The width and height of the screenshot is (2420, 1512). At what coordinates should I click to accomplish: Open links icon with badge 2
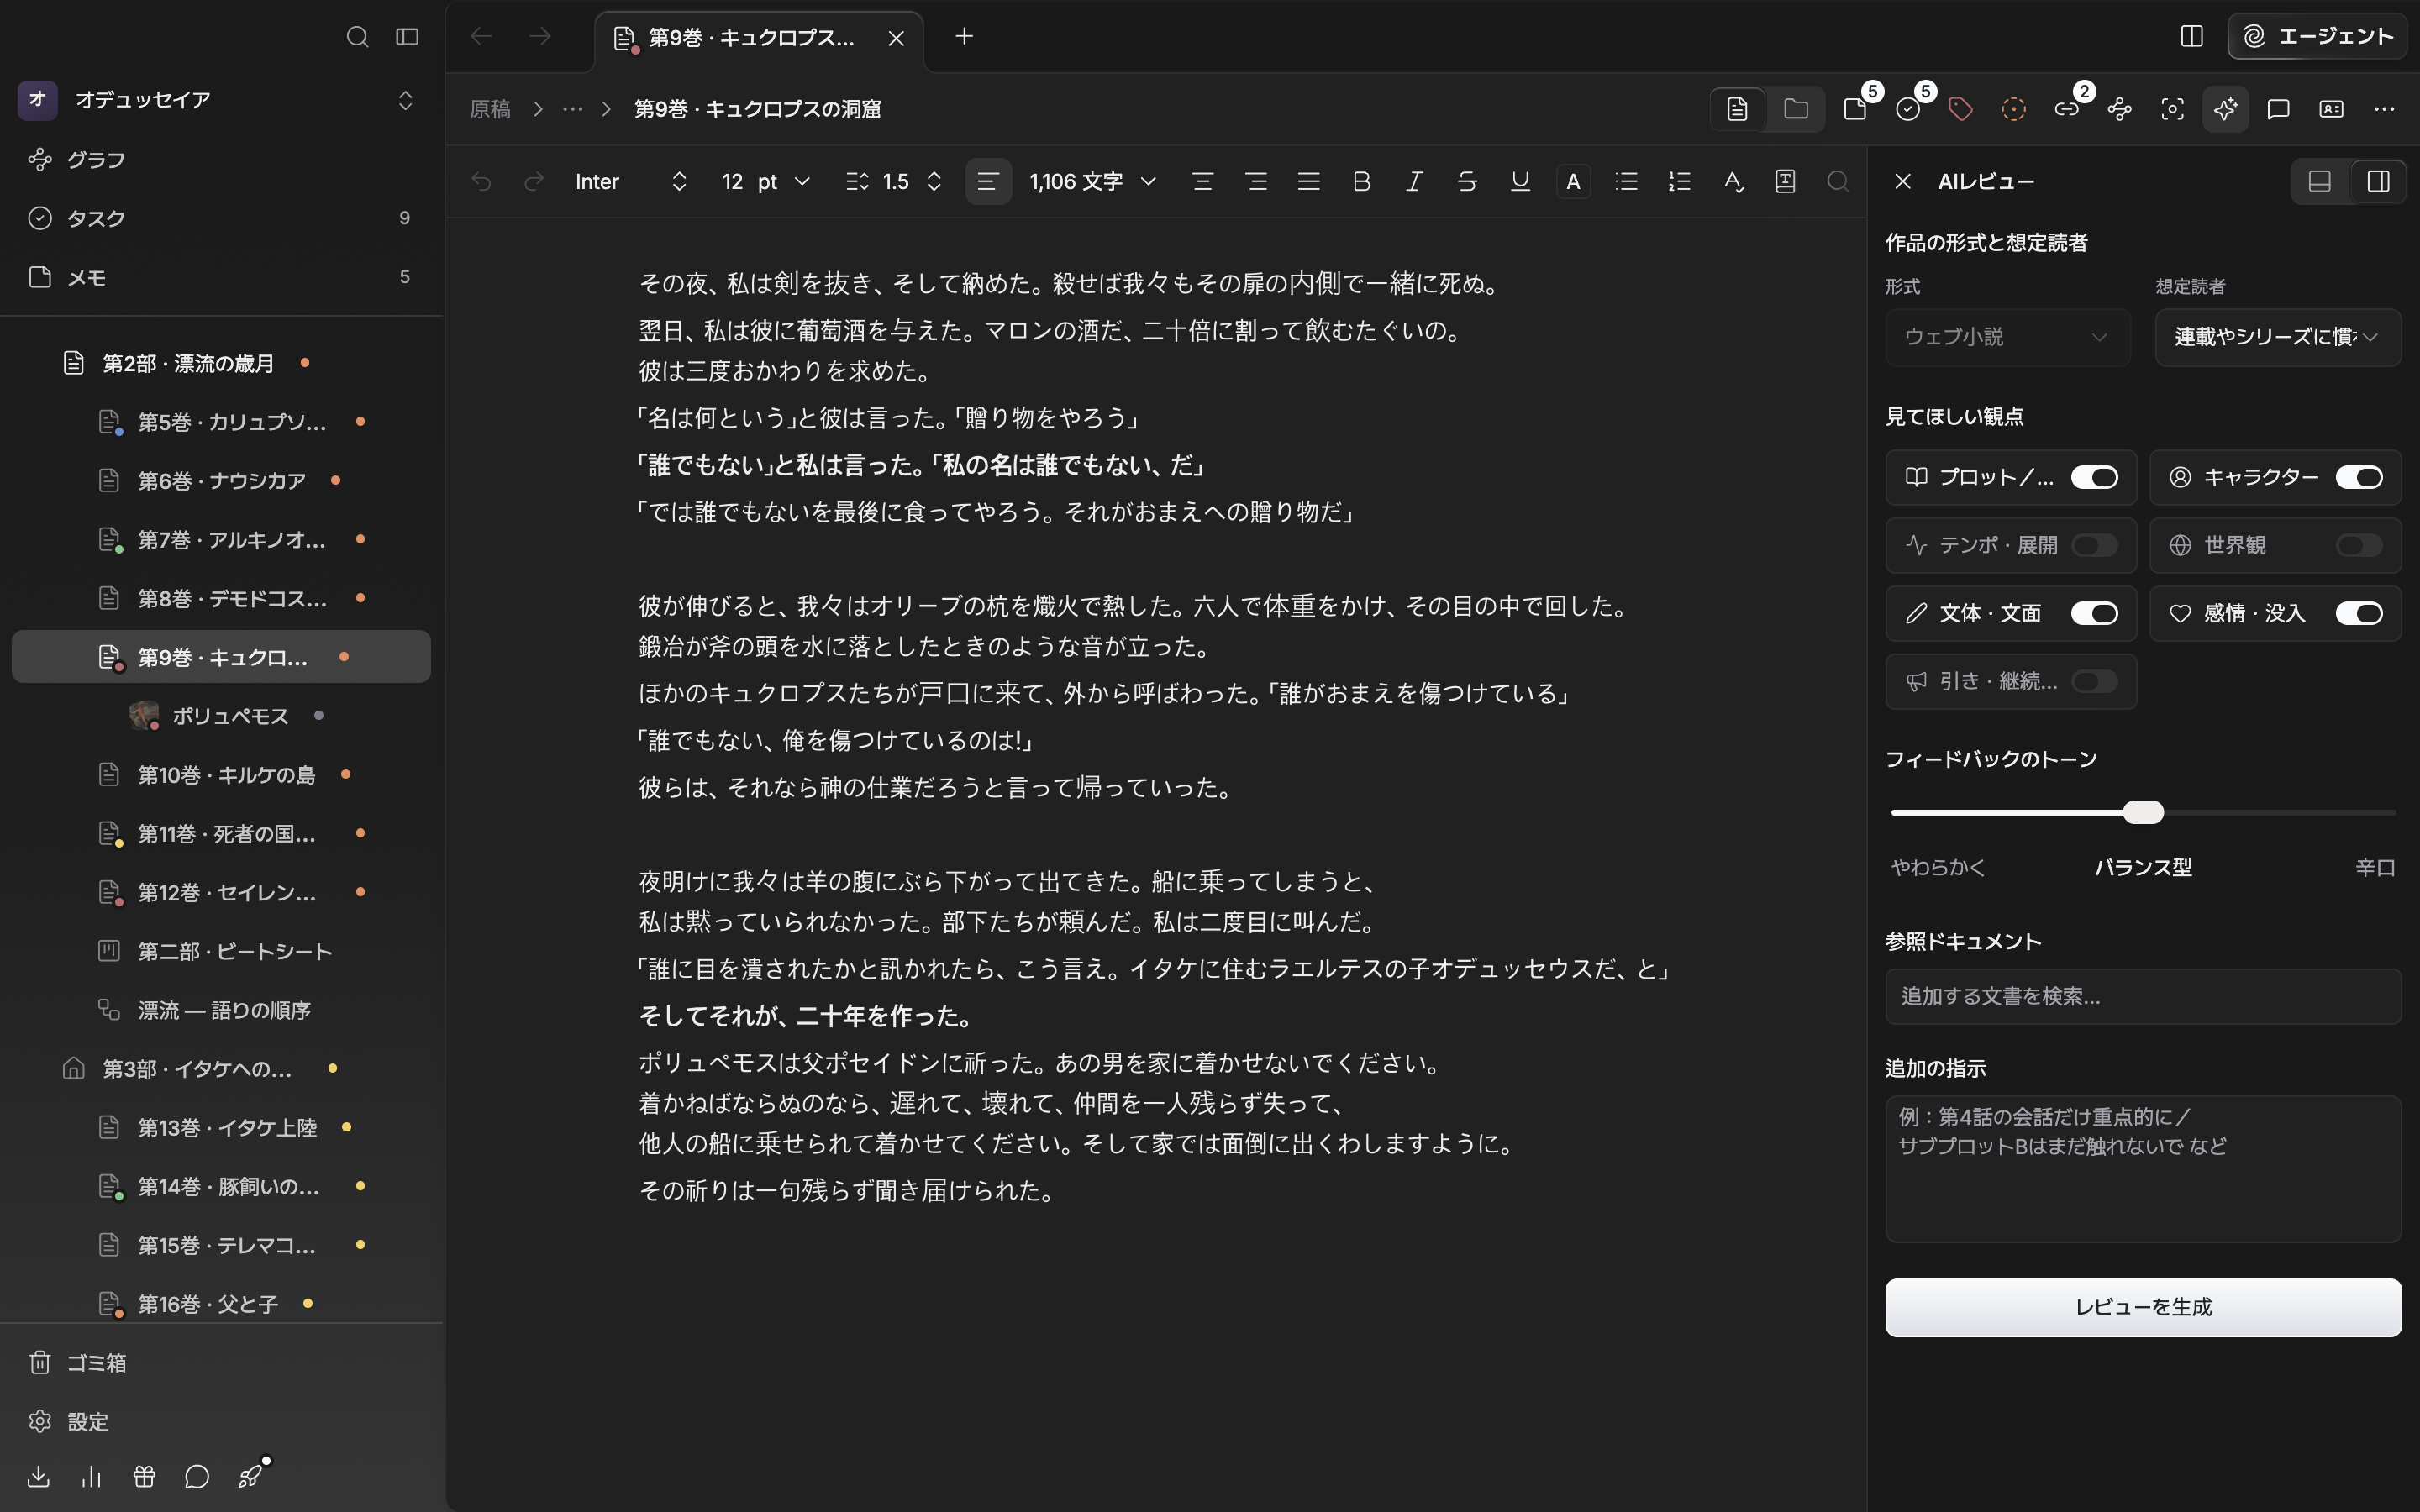click(2067, 109)
